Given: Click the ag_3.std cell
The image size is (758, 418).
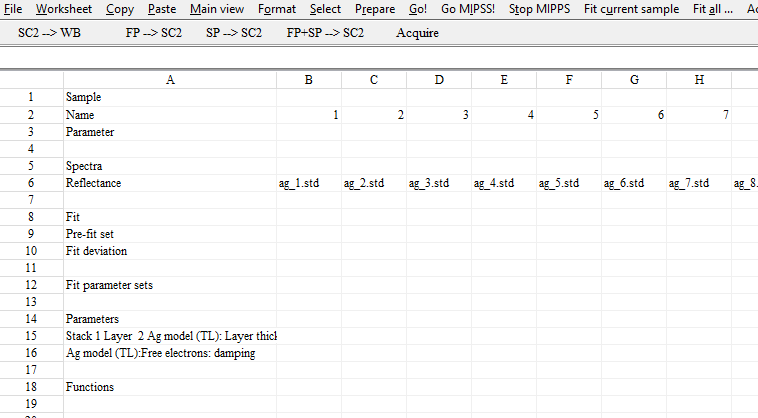Looking at the screenshot, I should 439,183.
